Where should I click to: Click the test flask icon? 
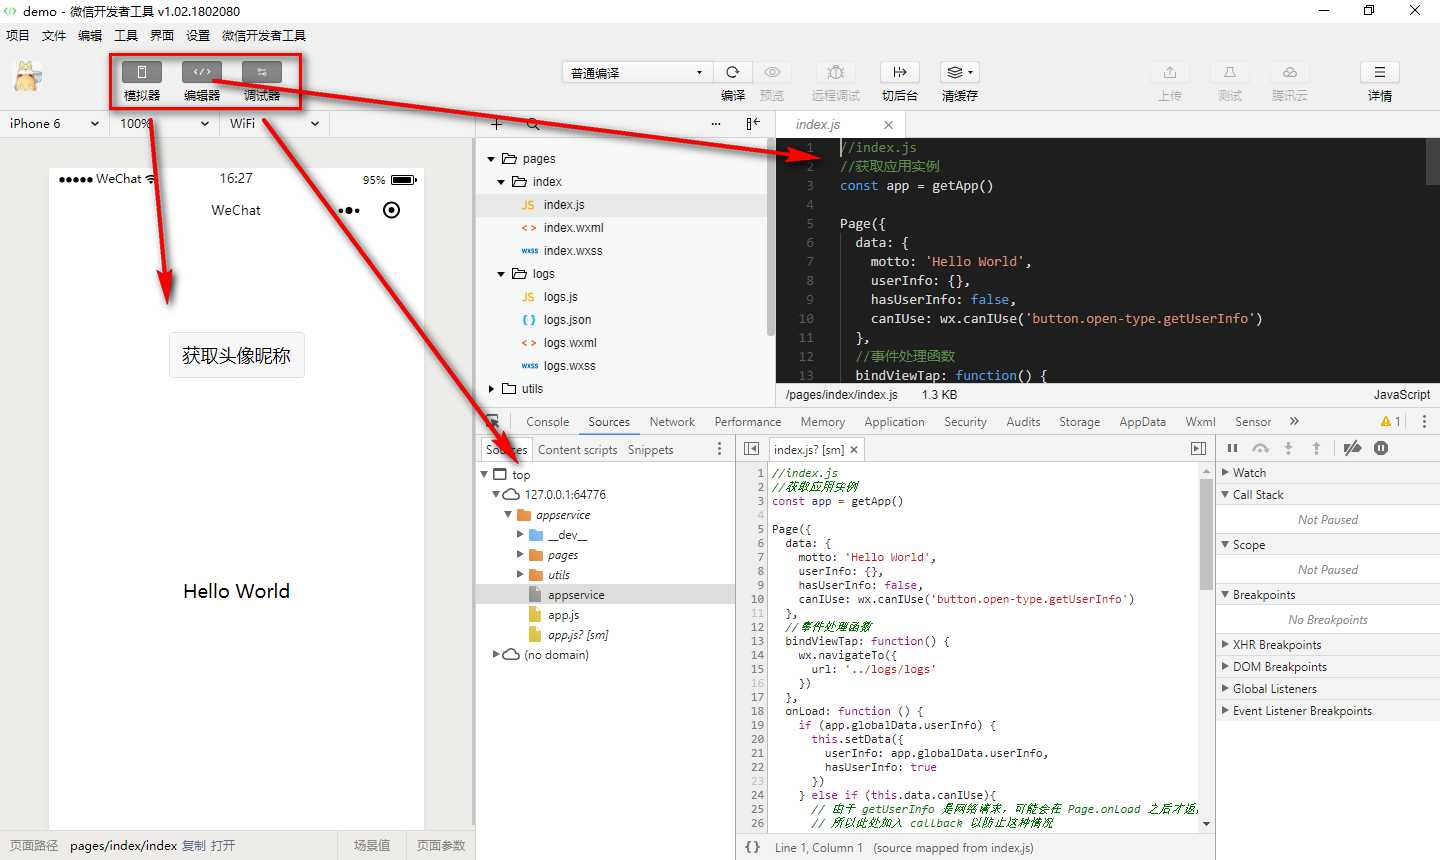[x=1230, y=72]
